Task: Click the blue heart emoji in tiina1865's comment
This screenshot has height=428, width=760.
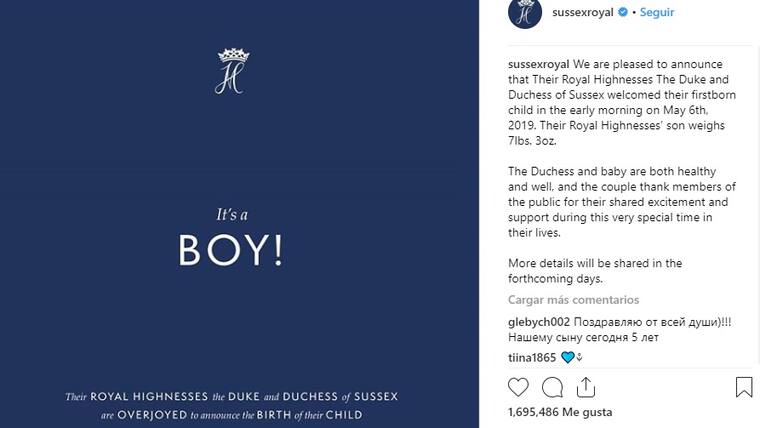Action: 567,357
